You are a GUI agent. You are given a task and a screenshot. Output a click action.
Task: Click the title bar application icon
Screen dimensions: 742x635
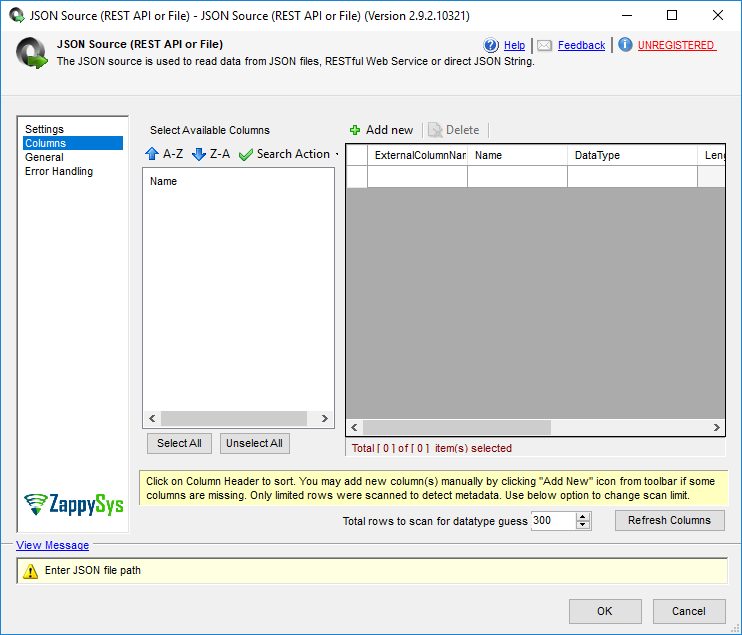tap(17, 16)
